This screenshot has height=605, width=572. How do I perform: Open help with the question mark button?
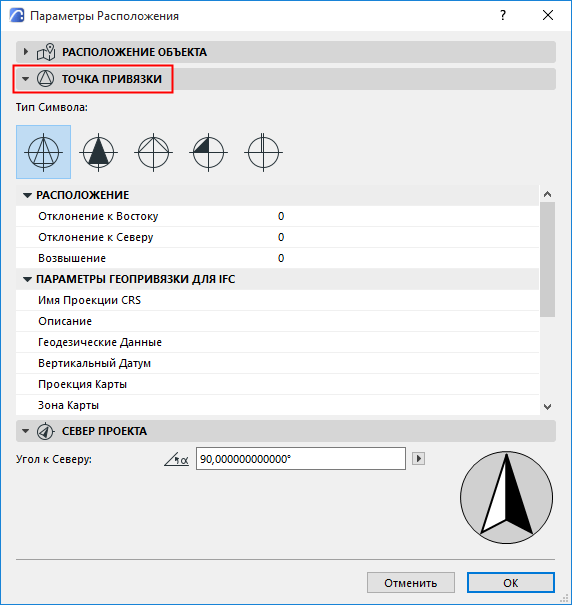(x=503, y=16)
